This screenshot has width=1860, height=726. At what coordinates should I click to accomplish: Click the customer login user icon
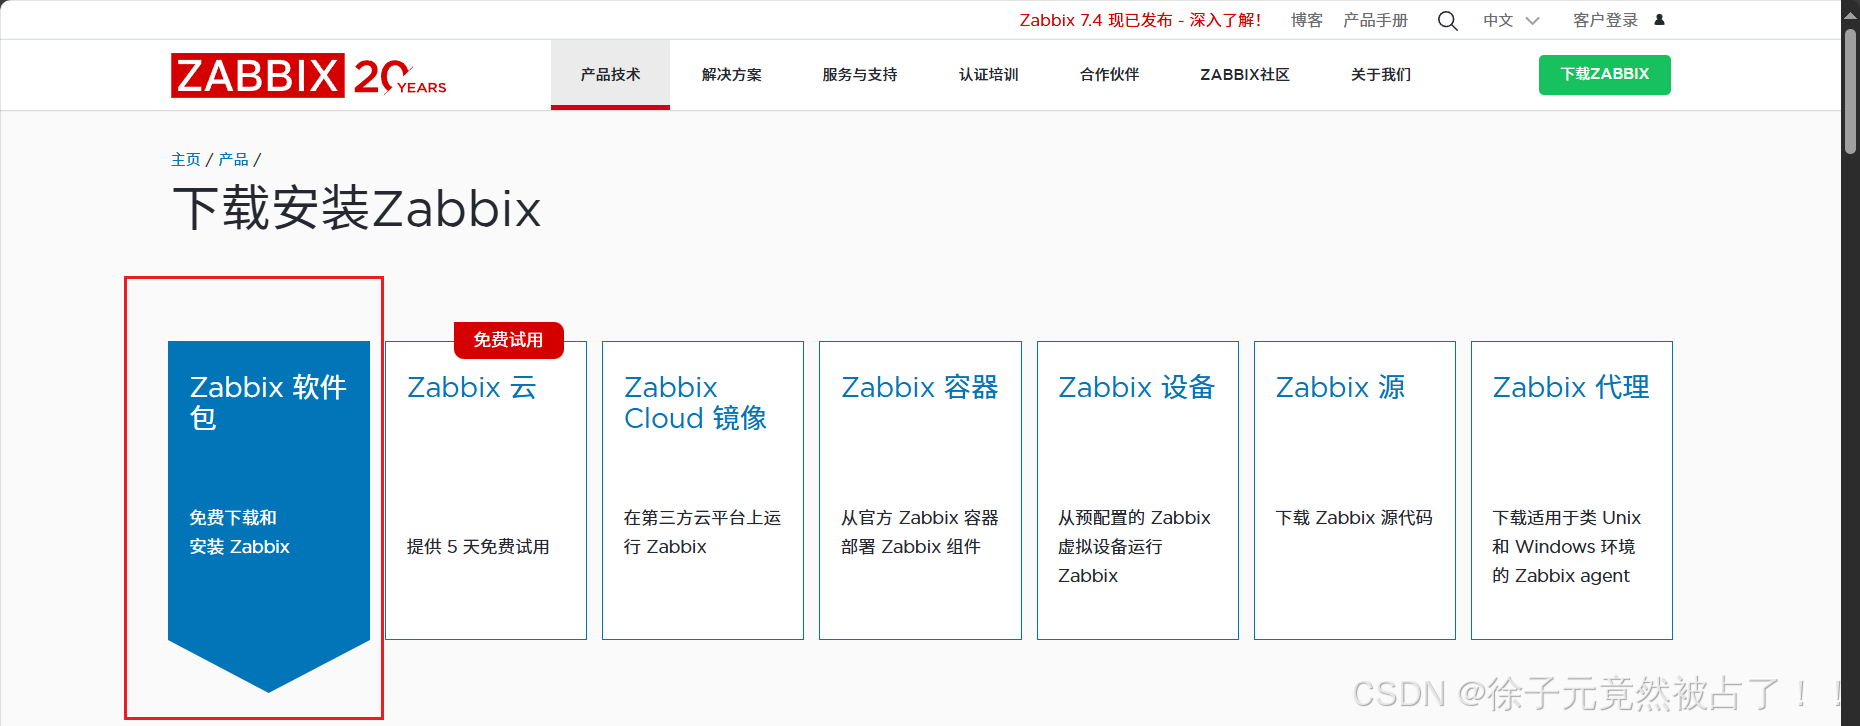1659,20
